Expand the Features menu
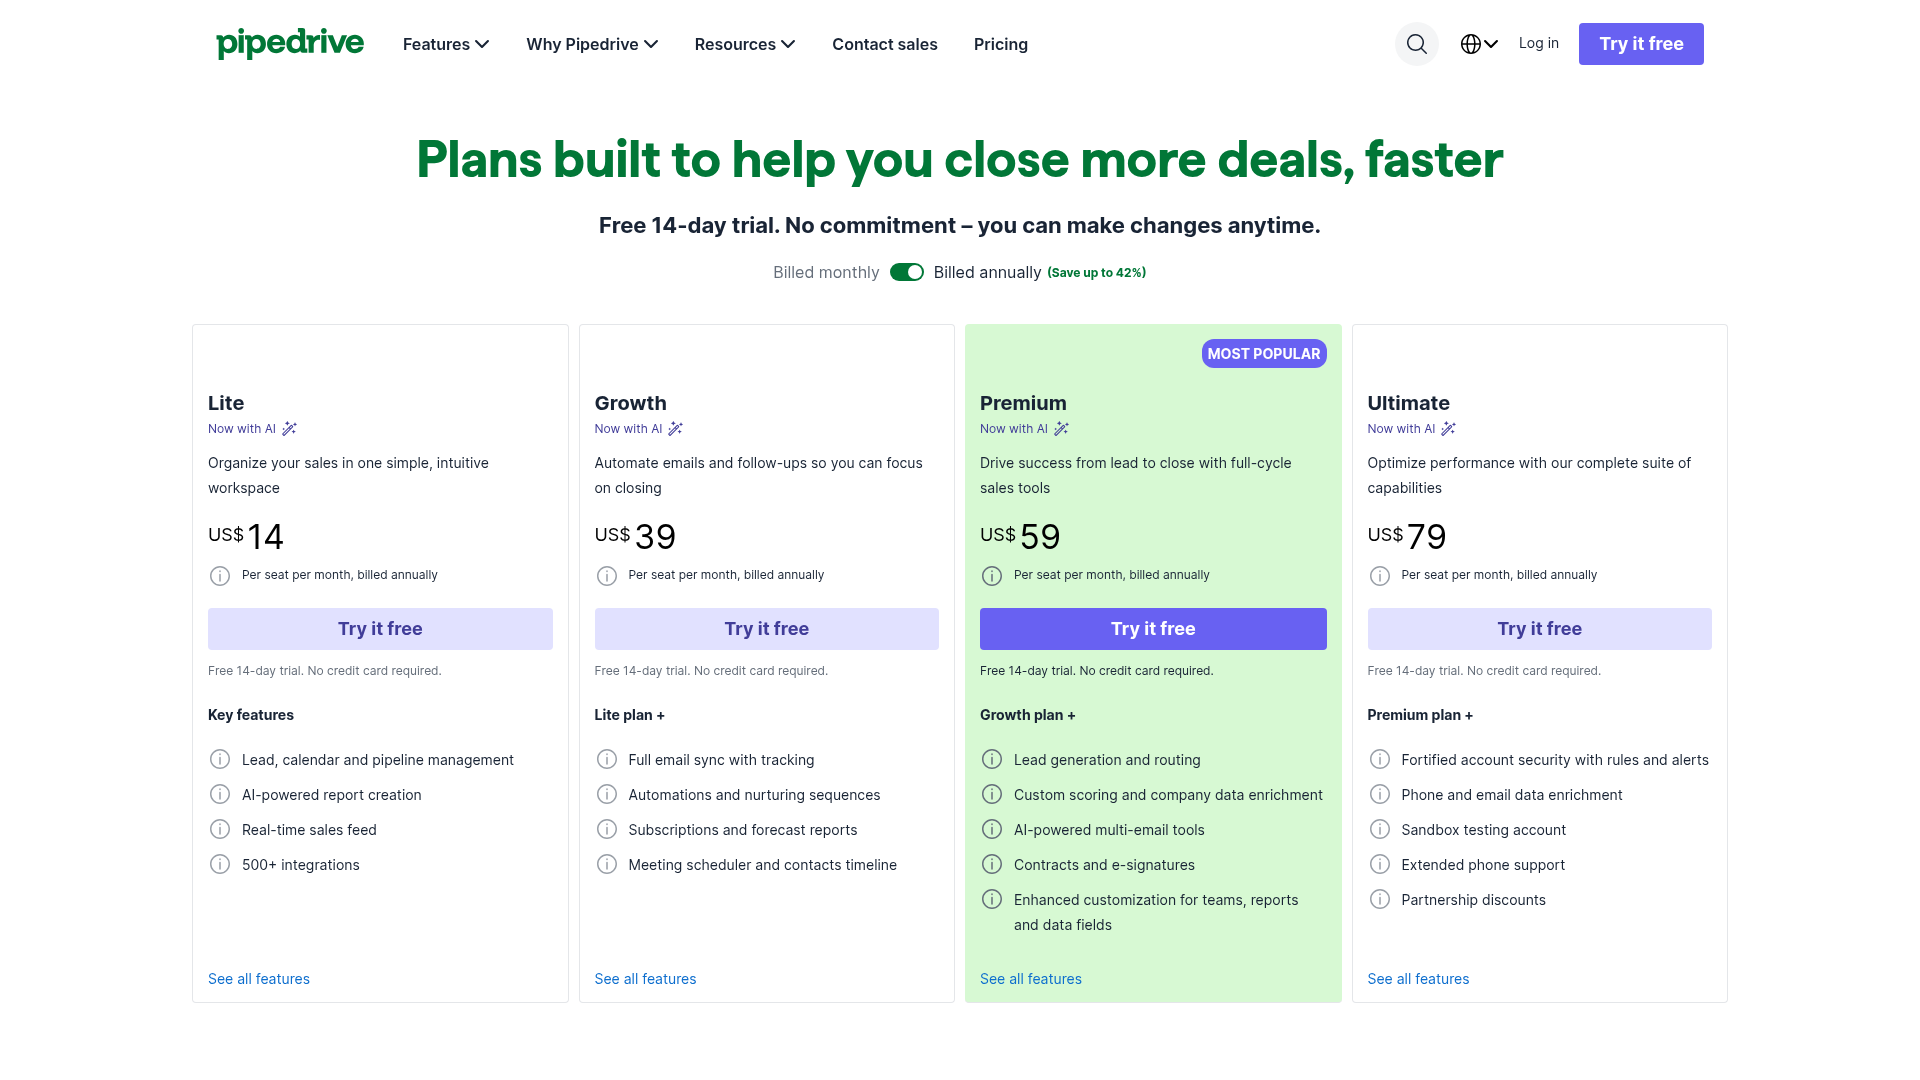The height and width of the screenshot is (1080, 1920). point(446,44)
